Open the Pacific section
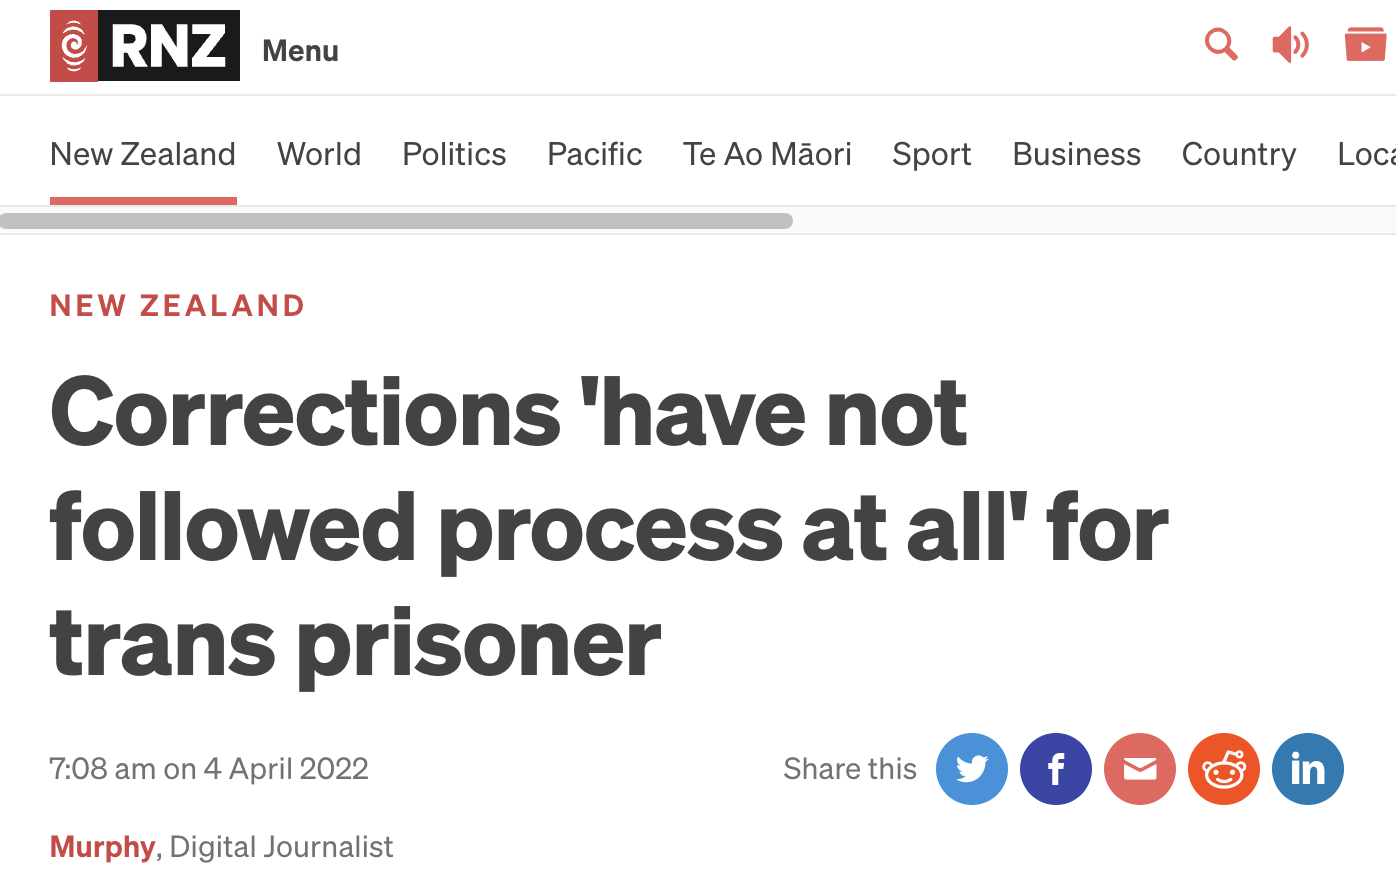 594,154
